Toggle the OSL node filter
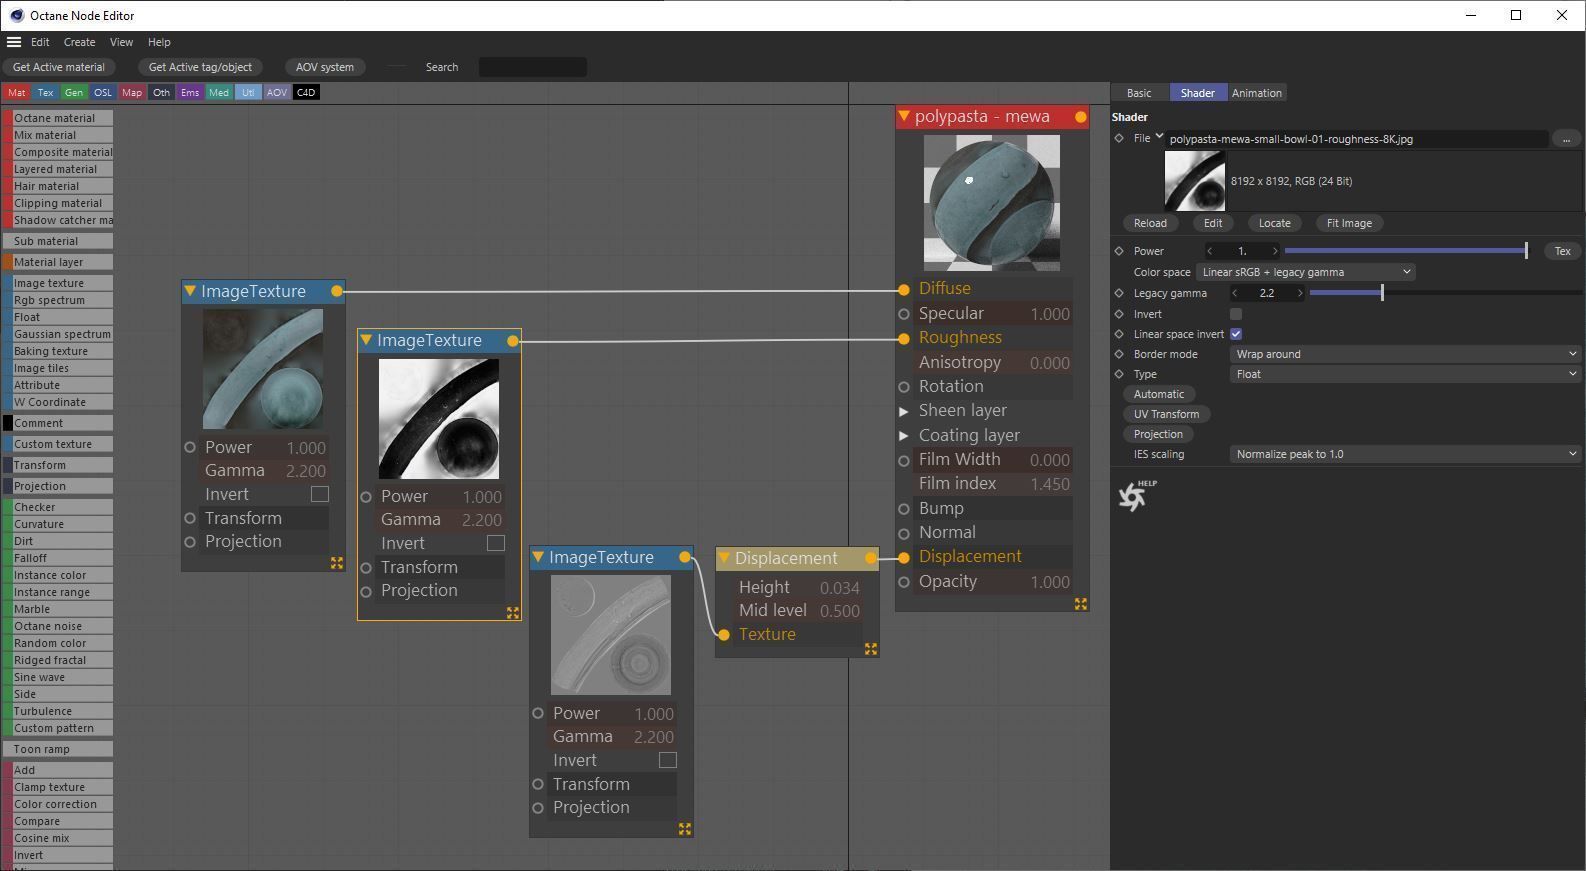The image size is (1586, 871). click(103, 92)
